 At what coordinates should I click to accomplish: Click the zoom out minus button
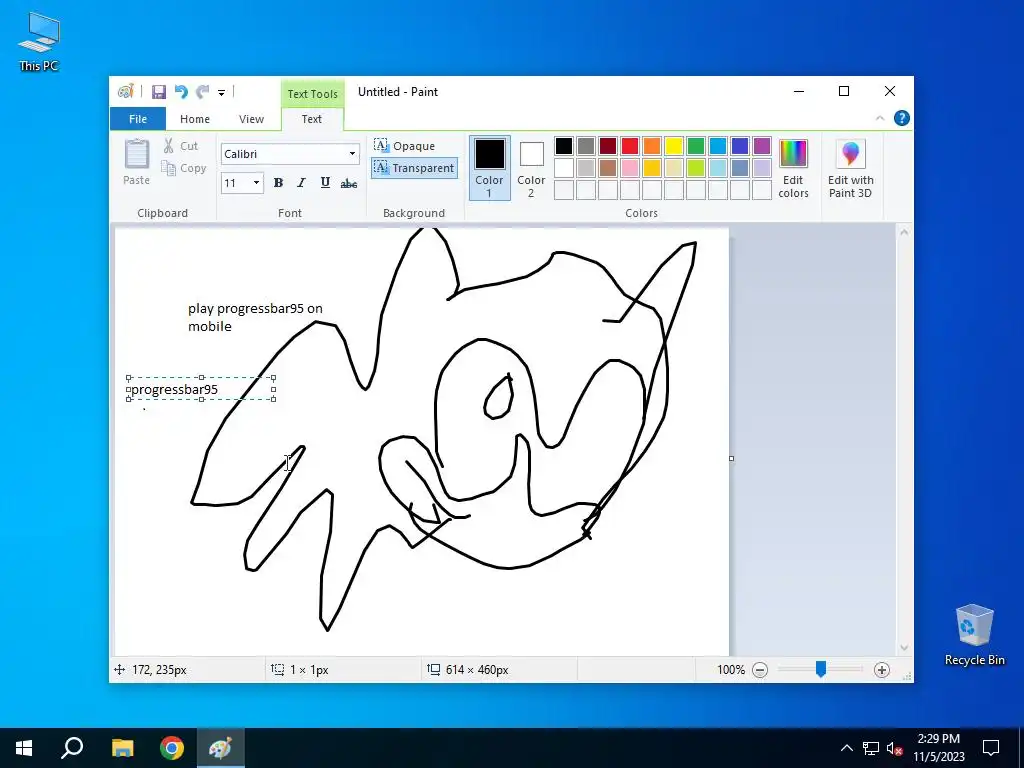click(x=760, y=670)
